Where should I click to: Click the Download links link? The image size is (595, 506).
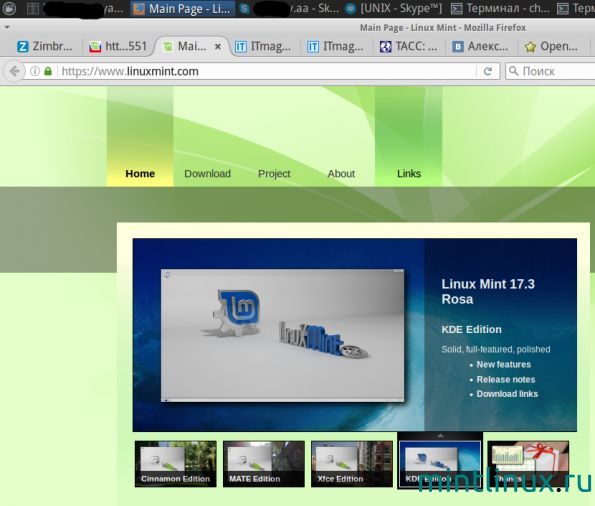507,394
